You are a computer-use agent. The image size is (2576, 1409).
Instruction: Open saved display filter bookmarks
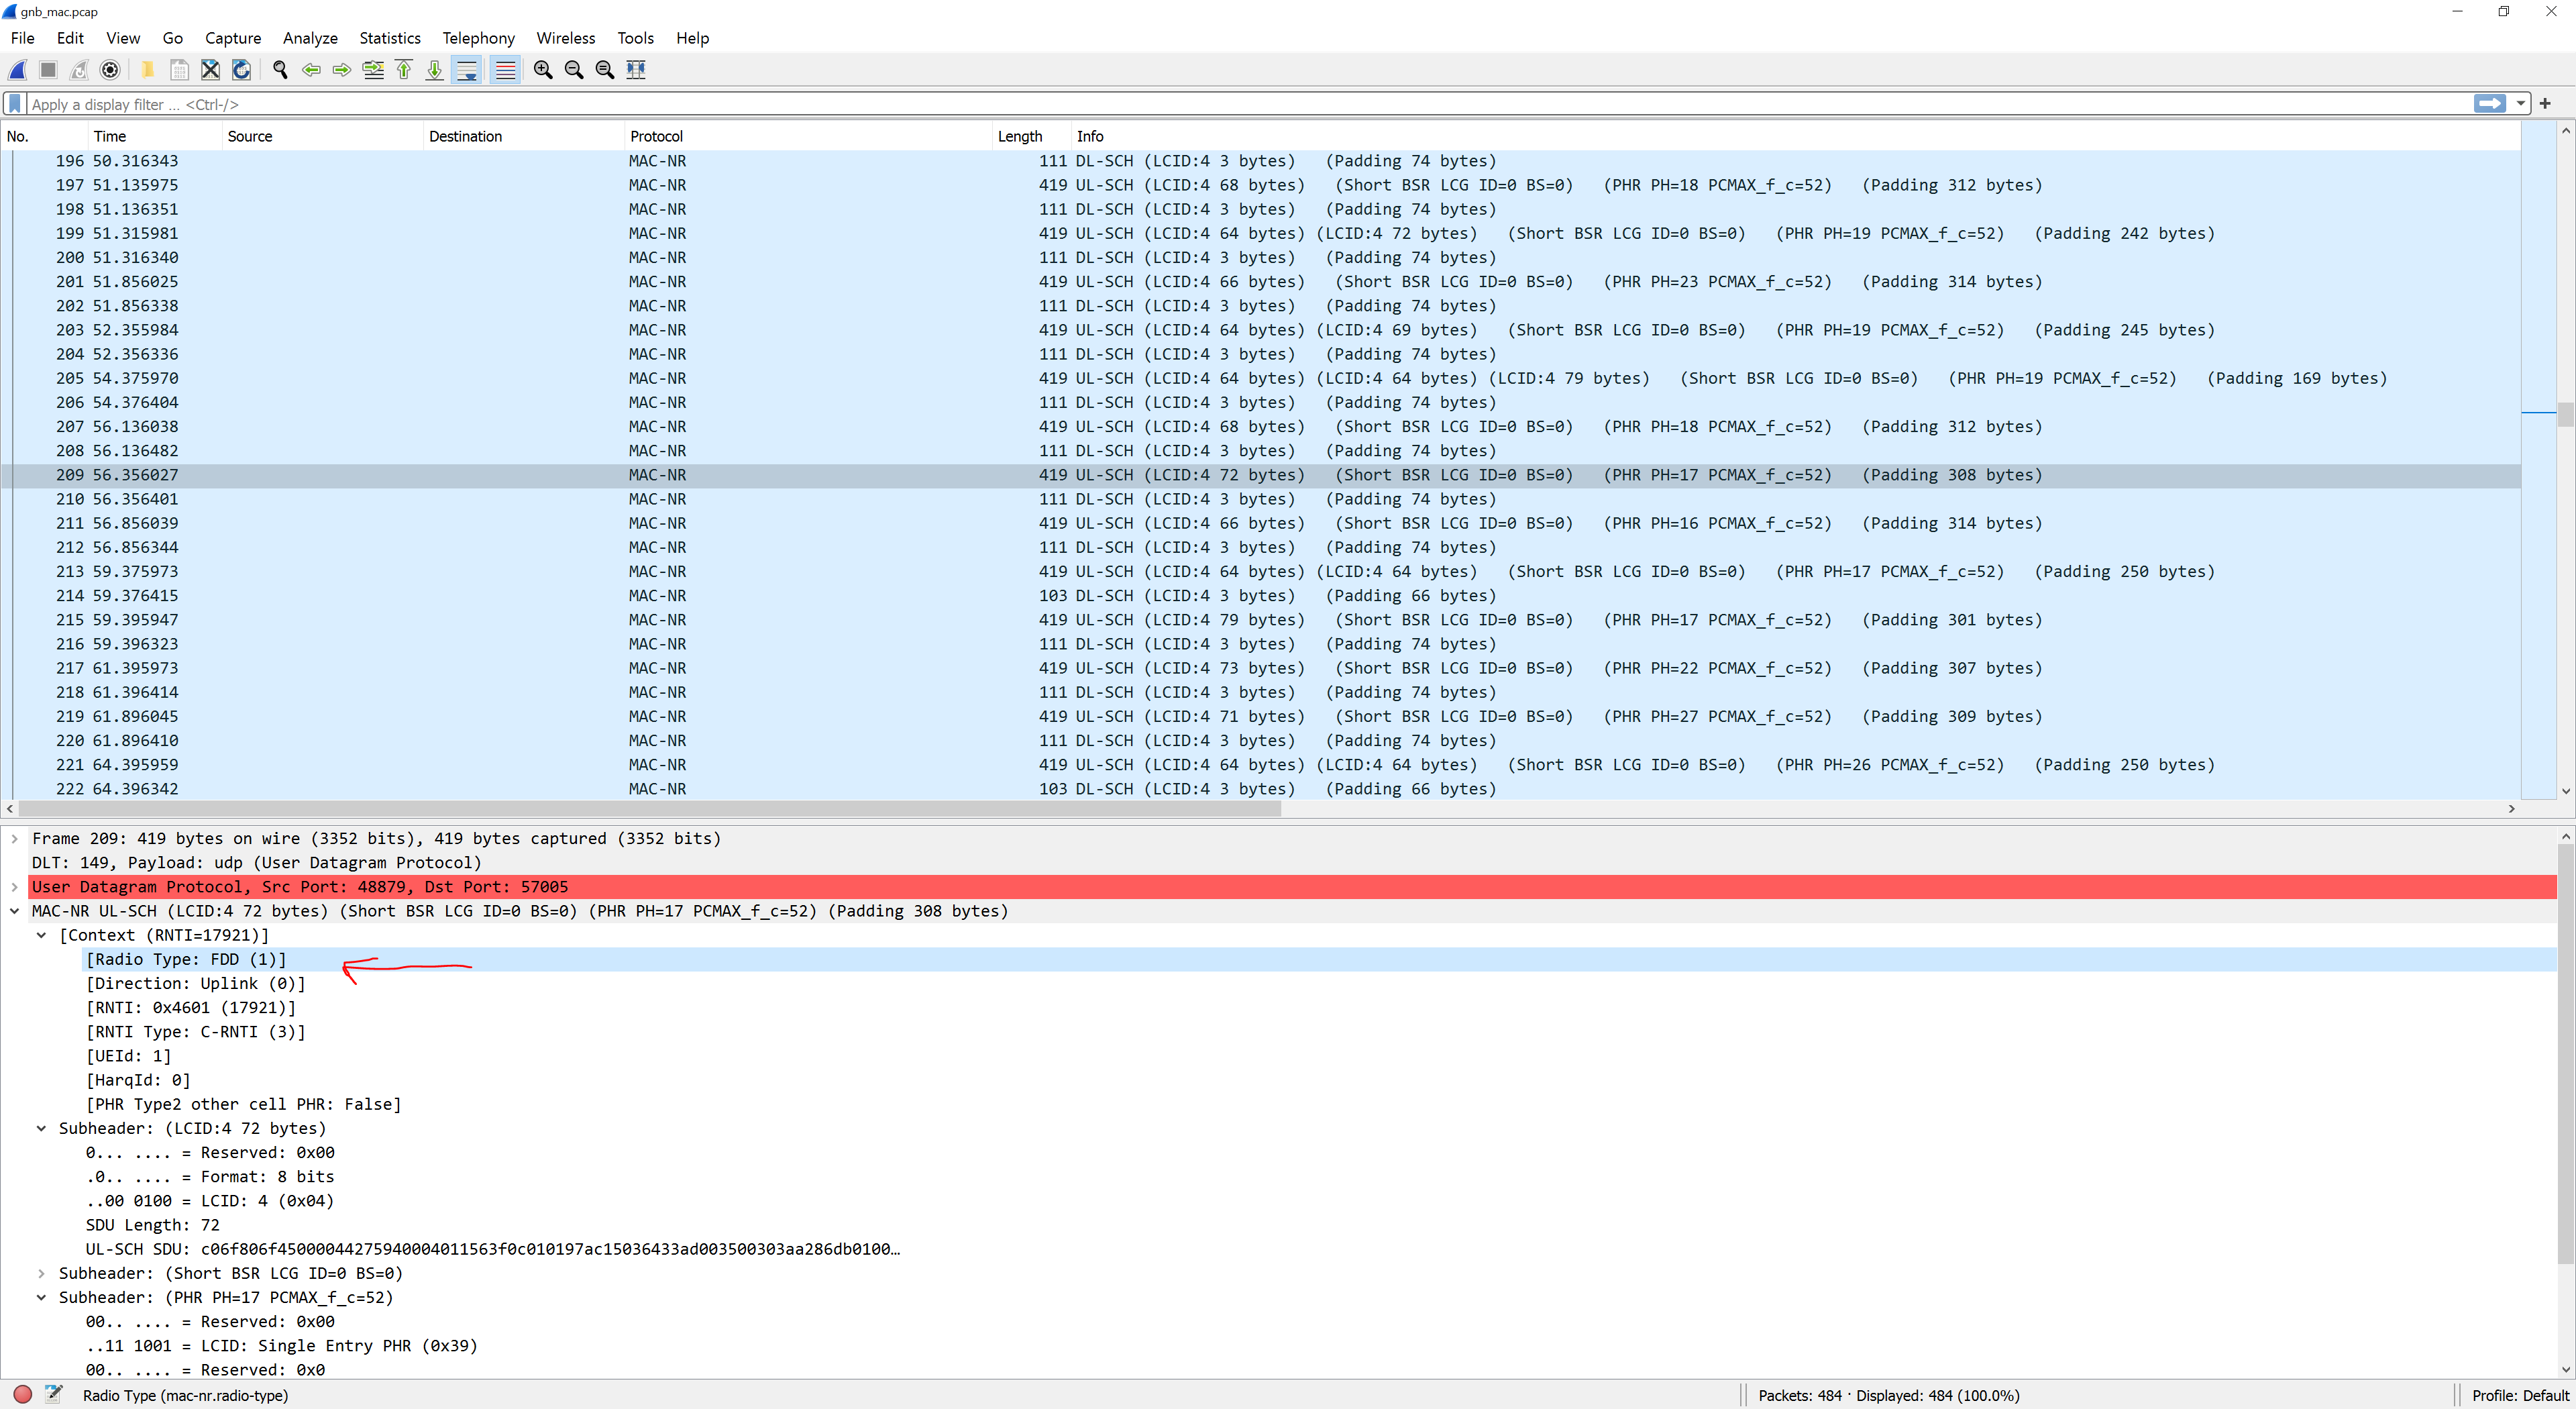pyautogui.click(x=14, y=103)
